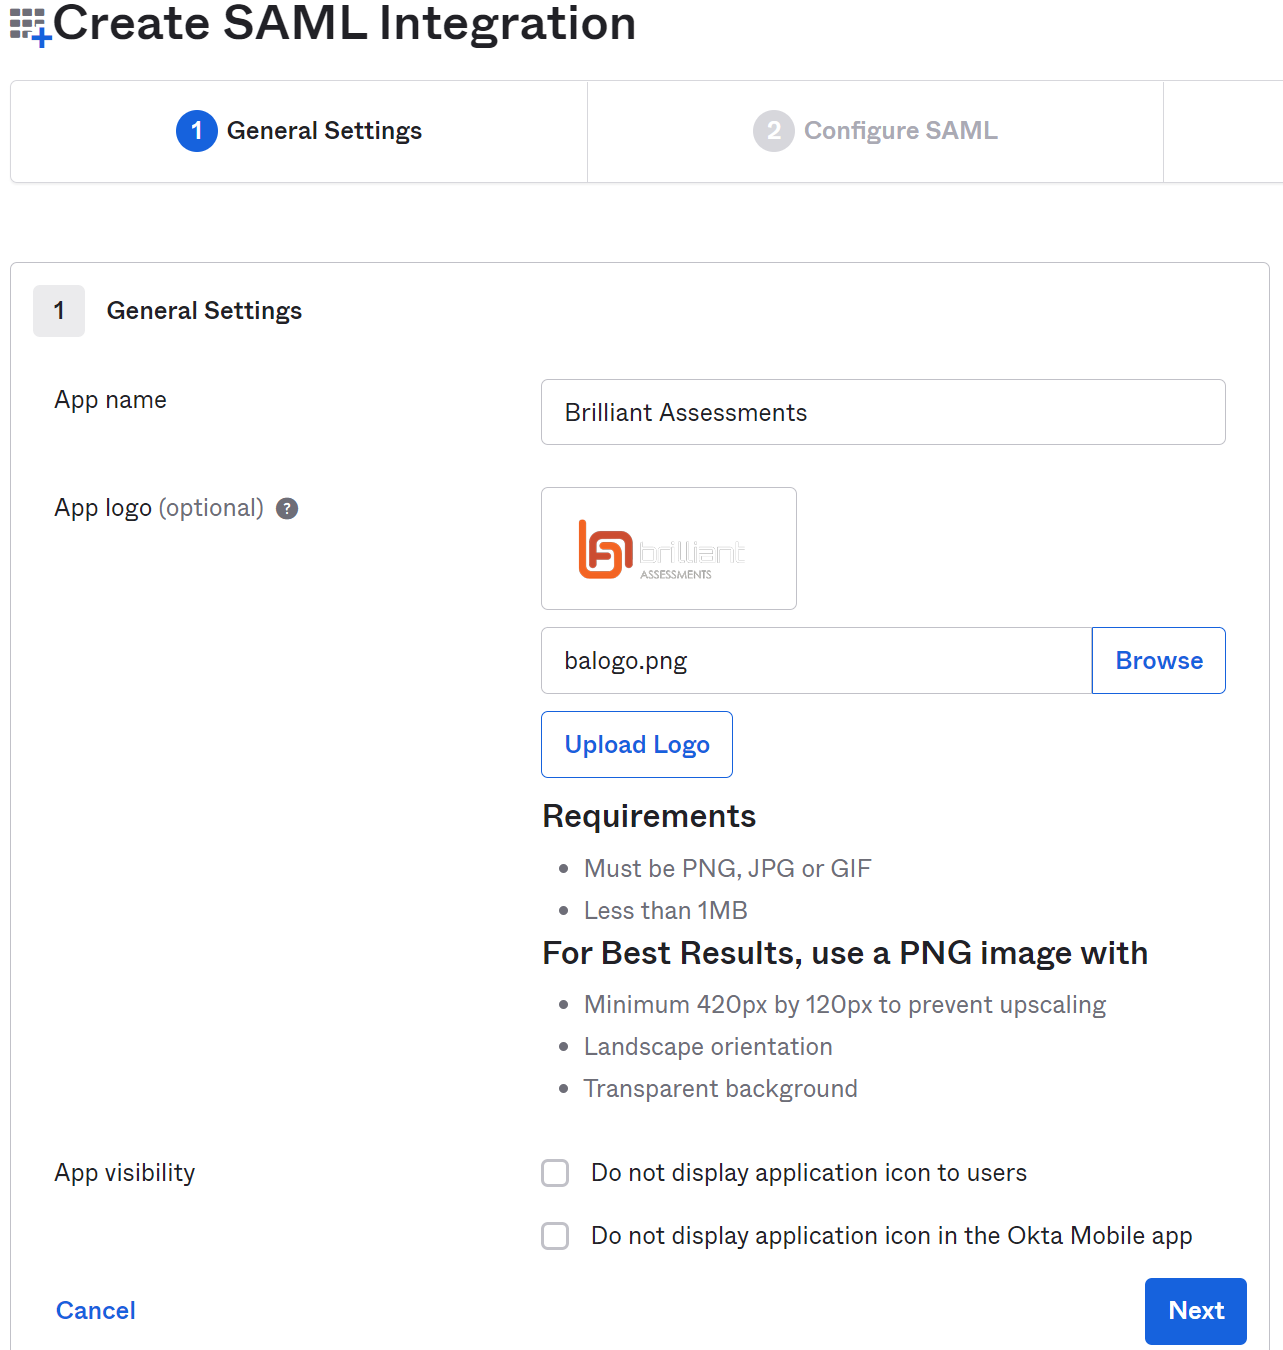Screen dimensions: 1283x1350
Task: Click the empty third segment of the wizard bar
Action: click(1223, 131)
